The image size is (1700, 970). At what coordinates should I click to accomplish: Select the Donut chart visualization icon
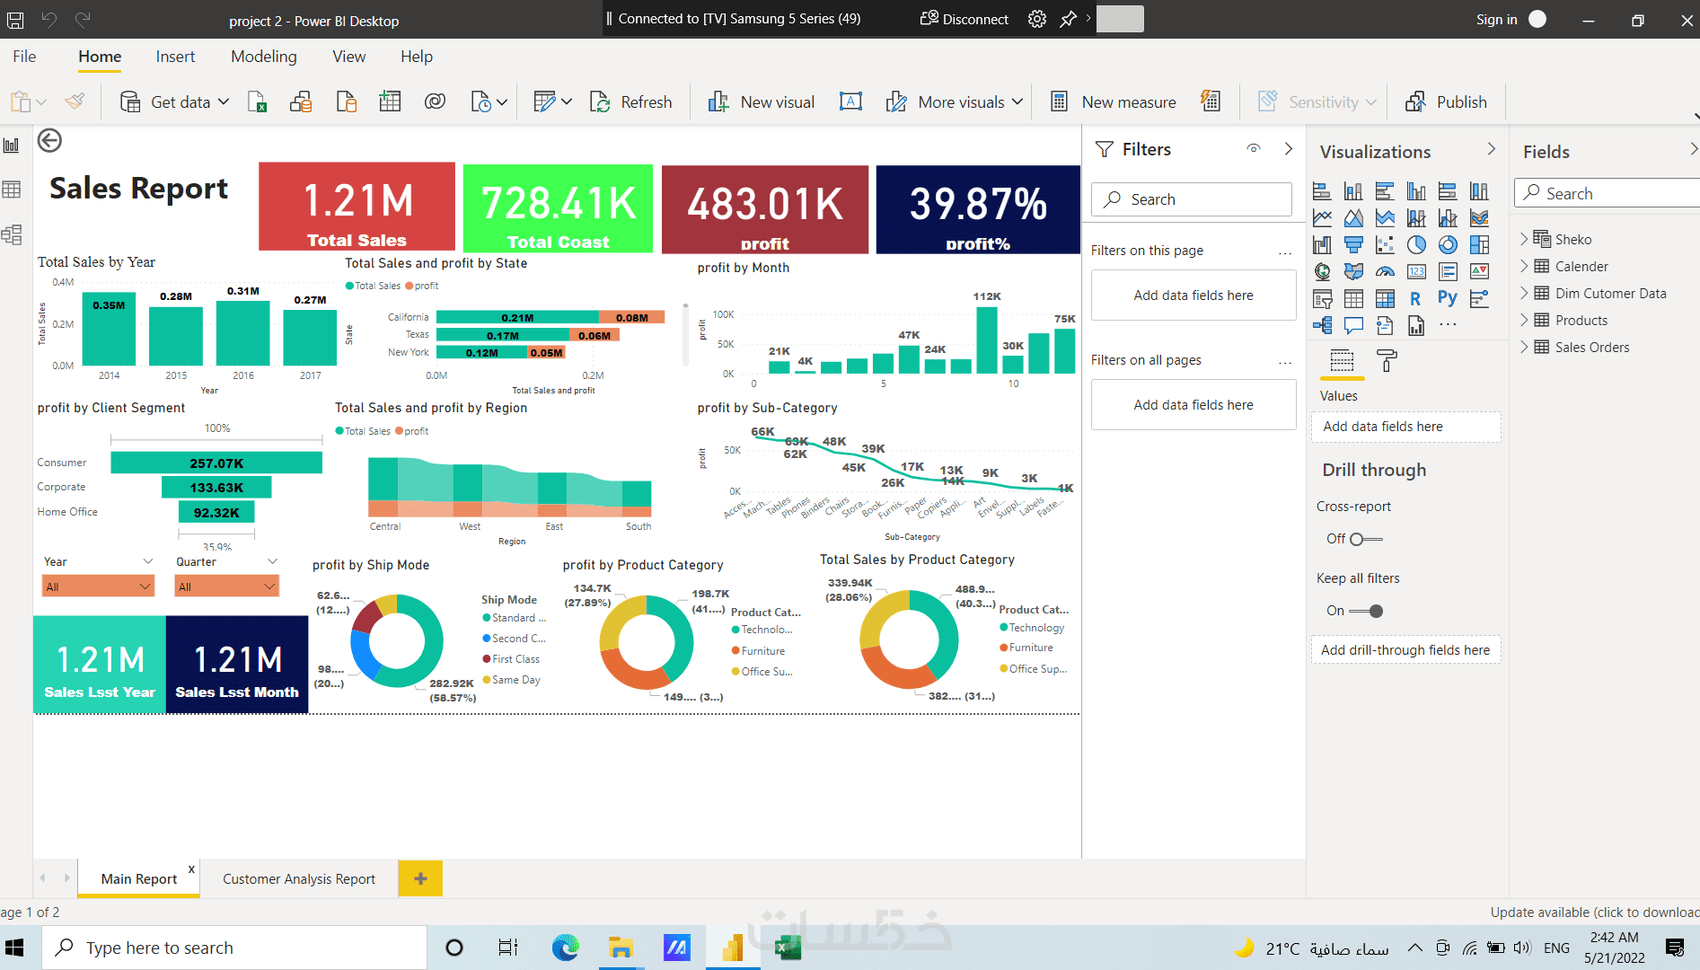tap(1448, 245)
